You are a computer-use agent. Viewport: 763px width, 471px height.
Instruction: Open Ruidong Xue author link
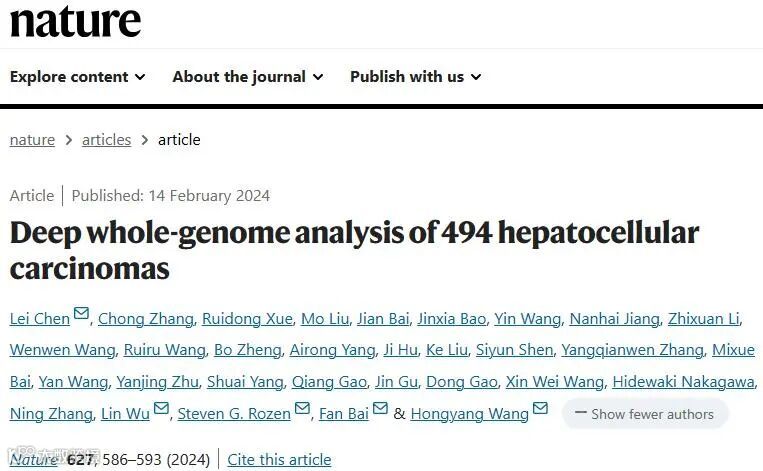click(247, 319)
